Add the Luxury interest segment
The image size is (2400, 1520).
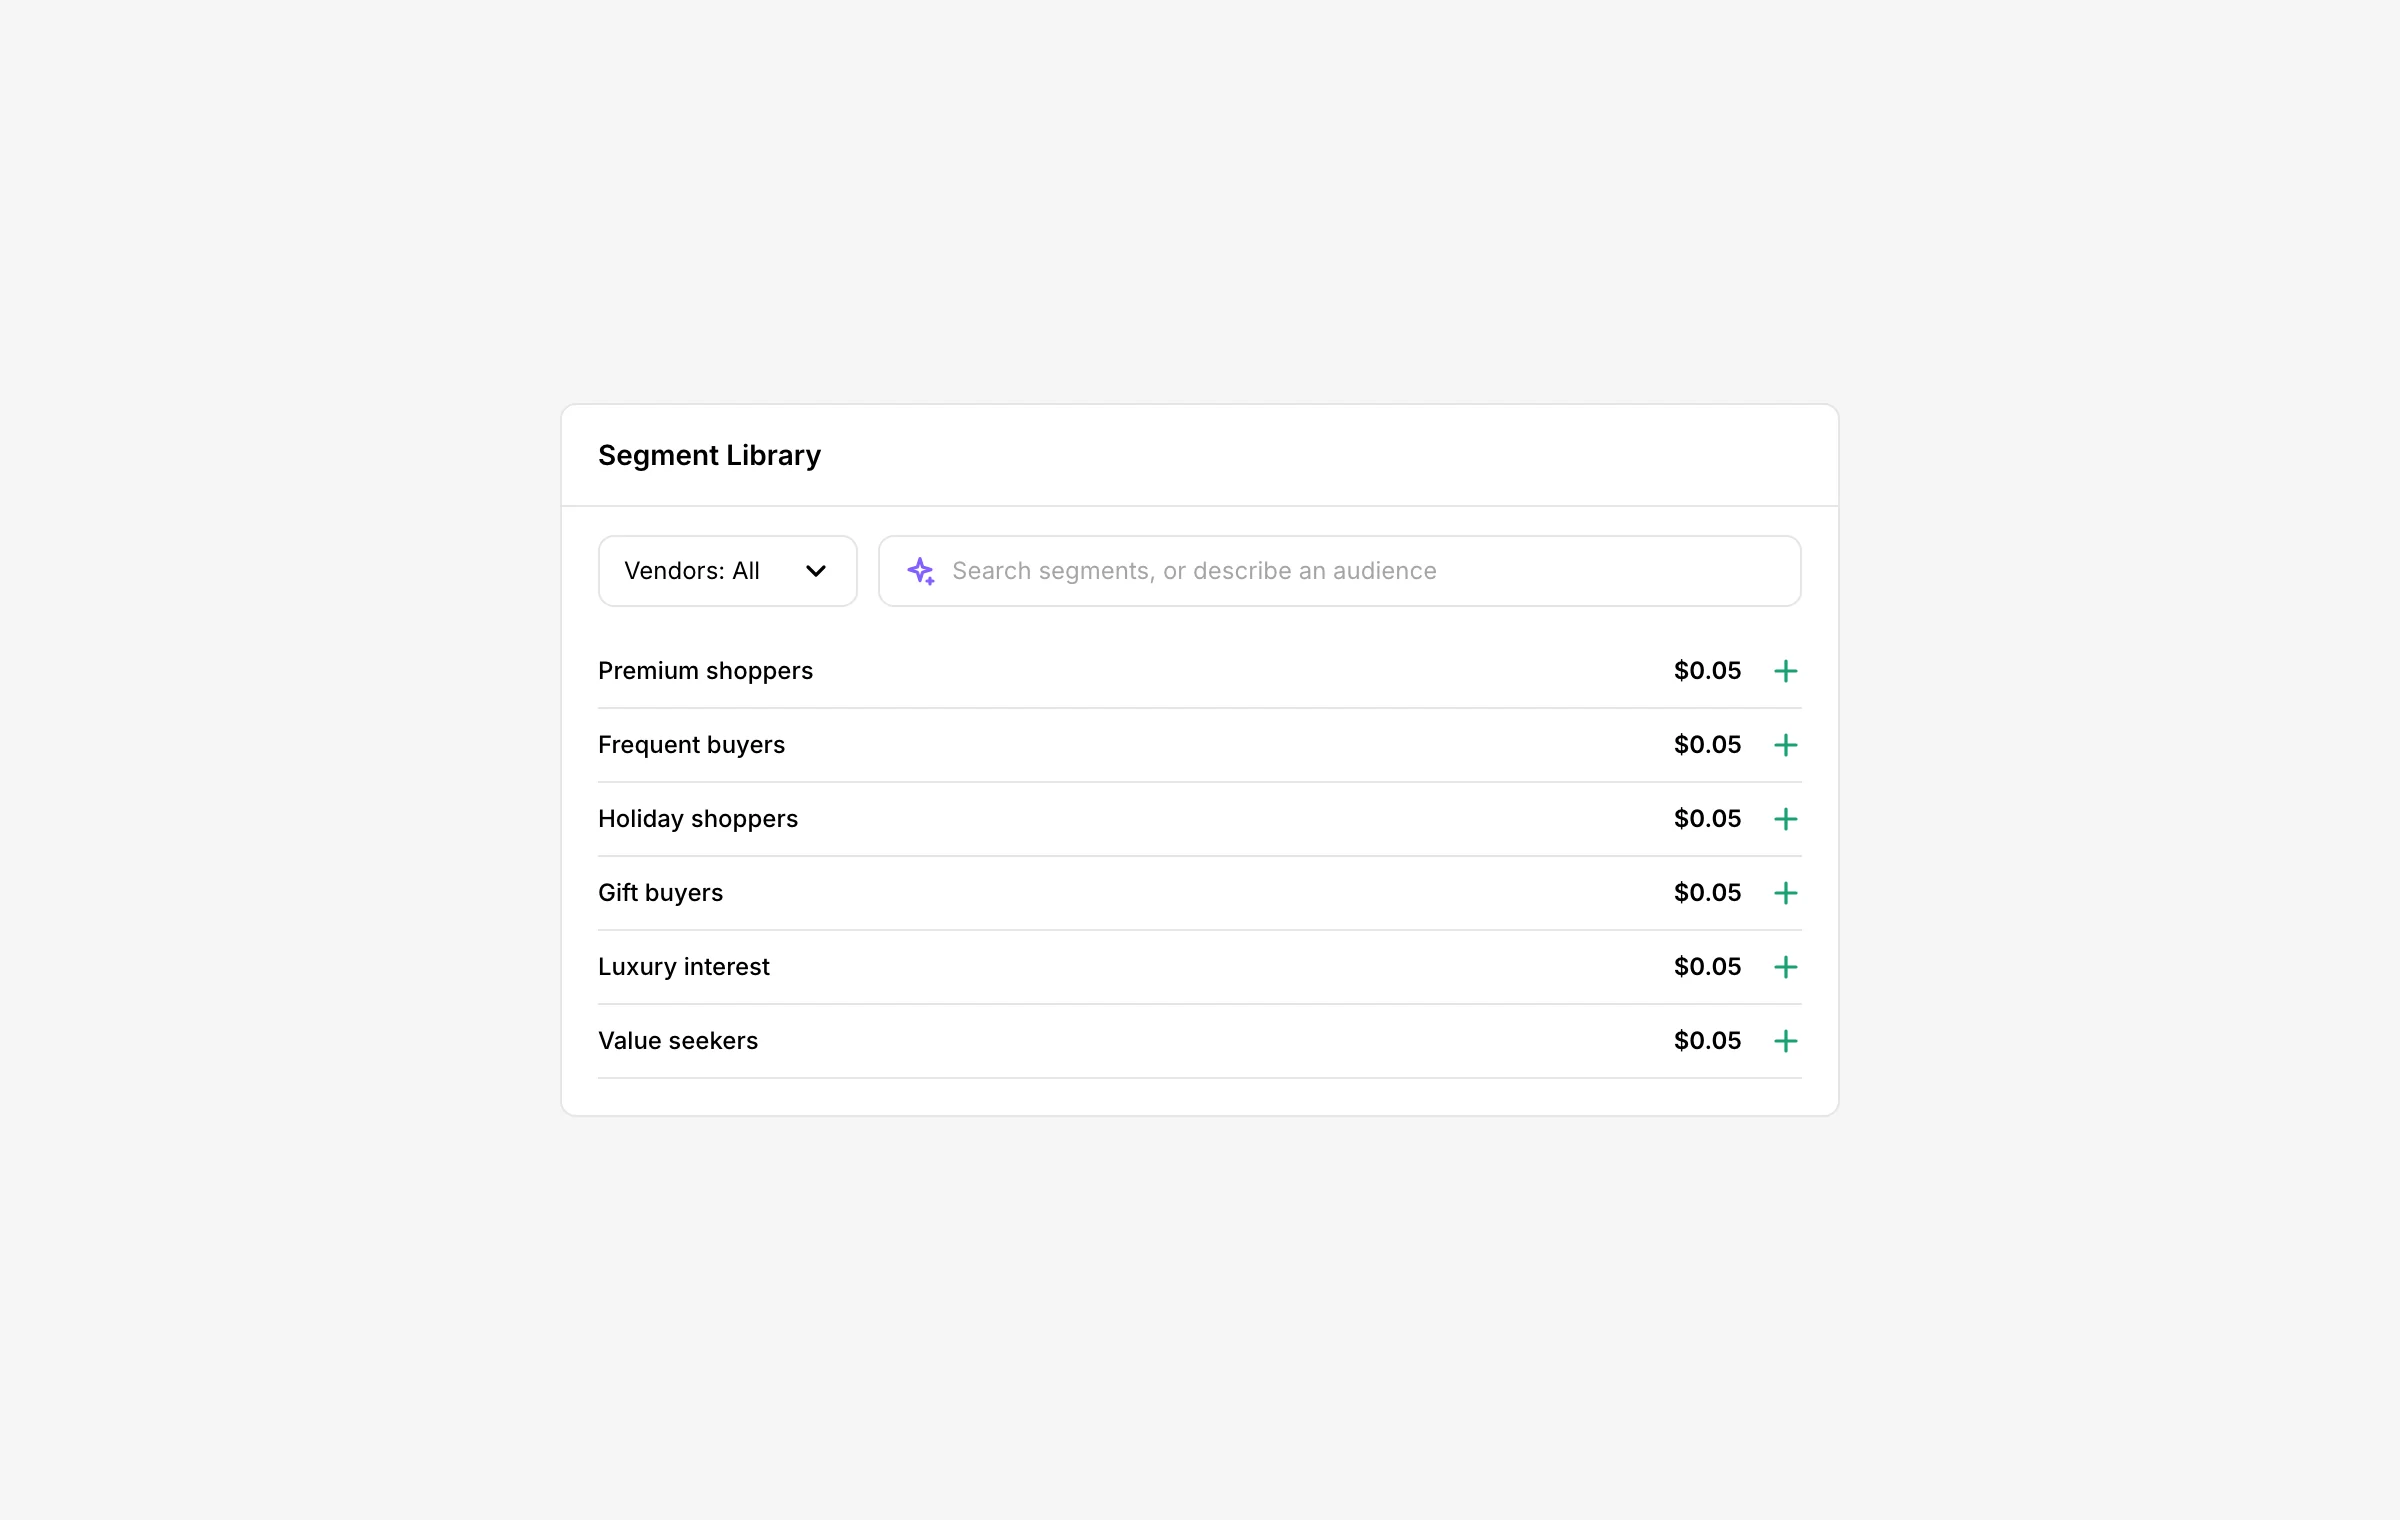tap(1785, 967)
